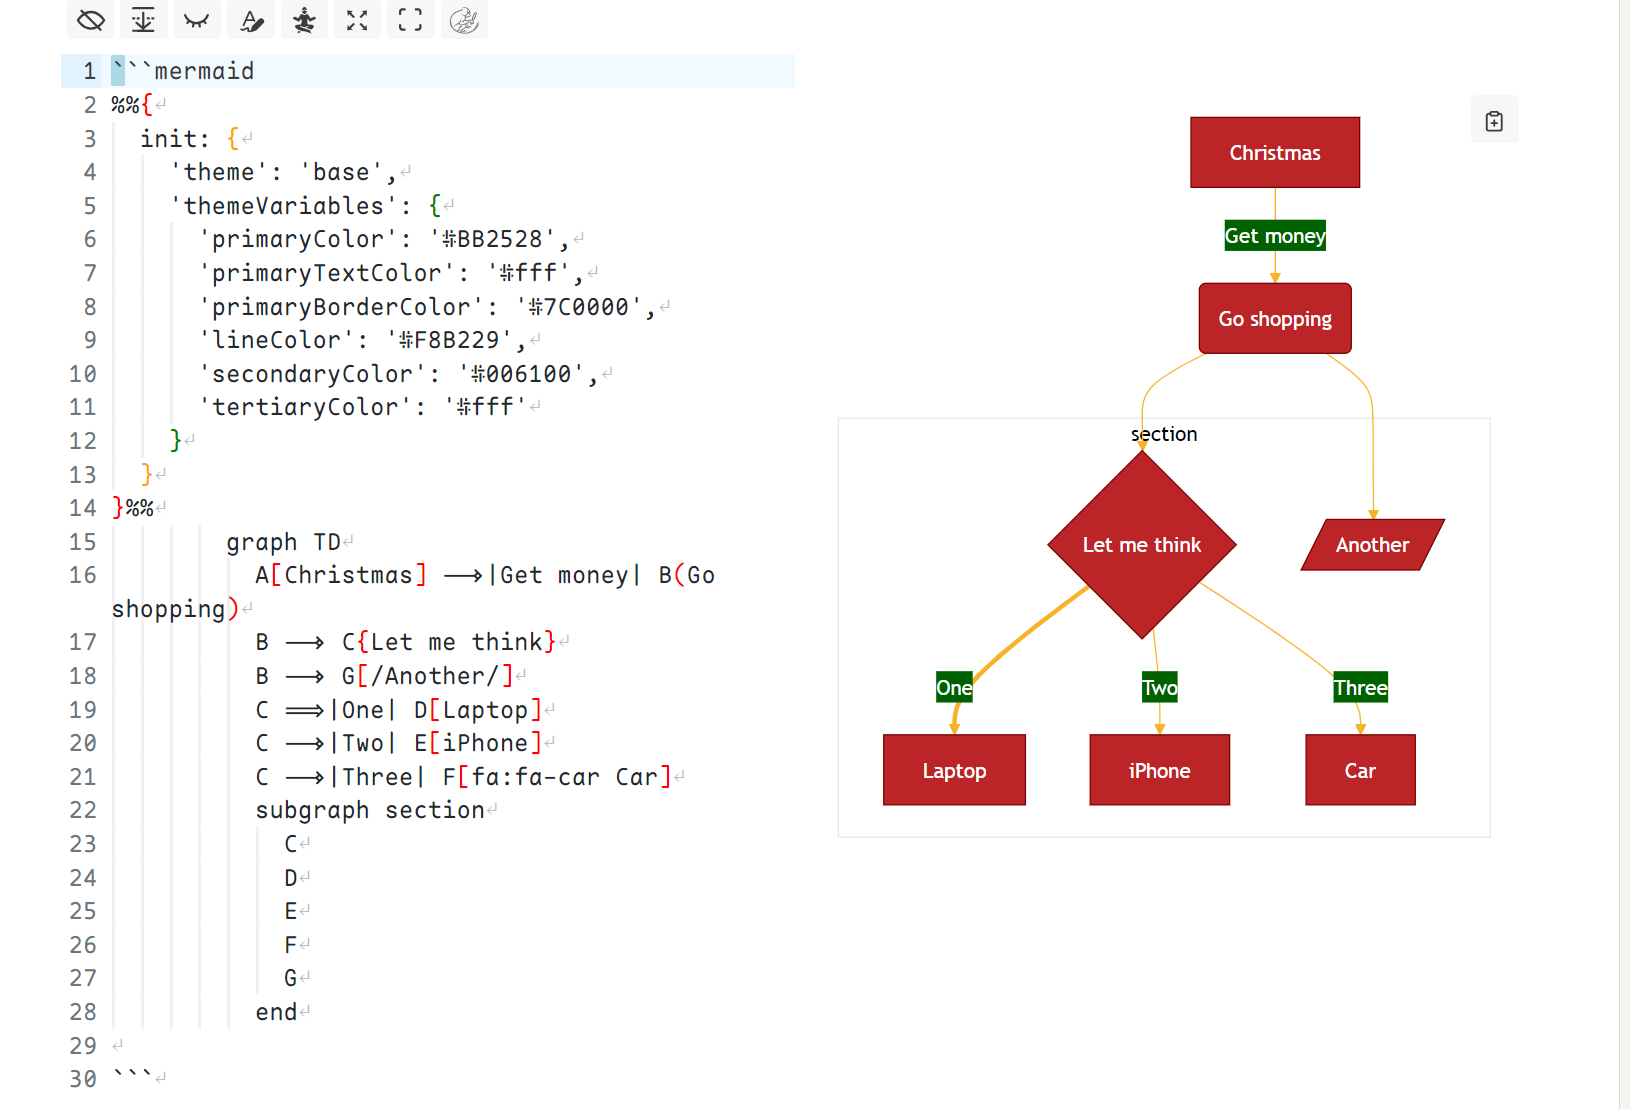Click the green Three edge label
Screen dimensions: 1630x1109
(1360, 687)
